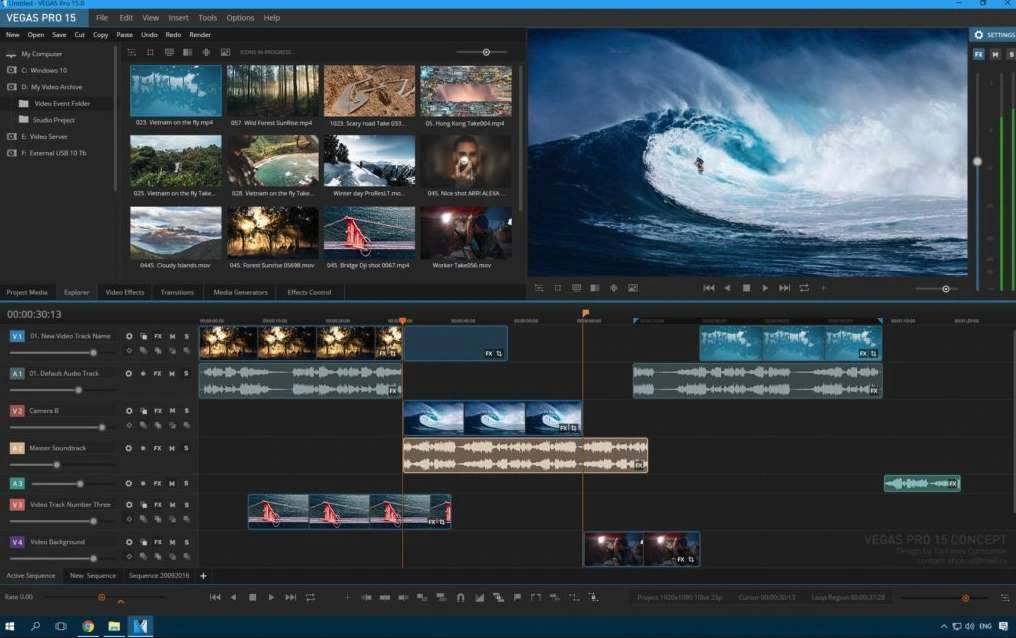Click the crop icon below the preview

pyautogui.click(x=558, y=288)
